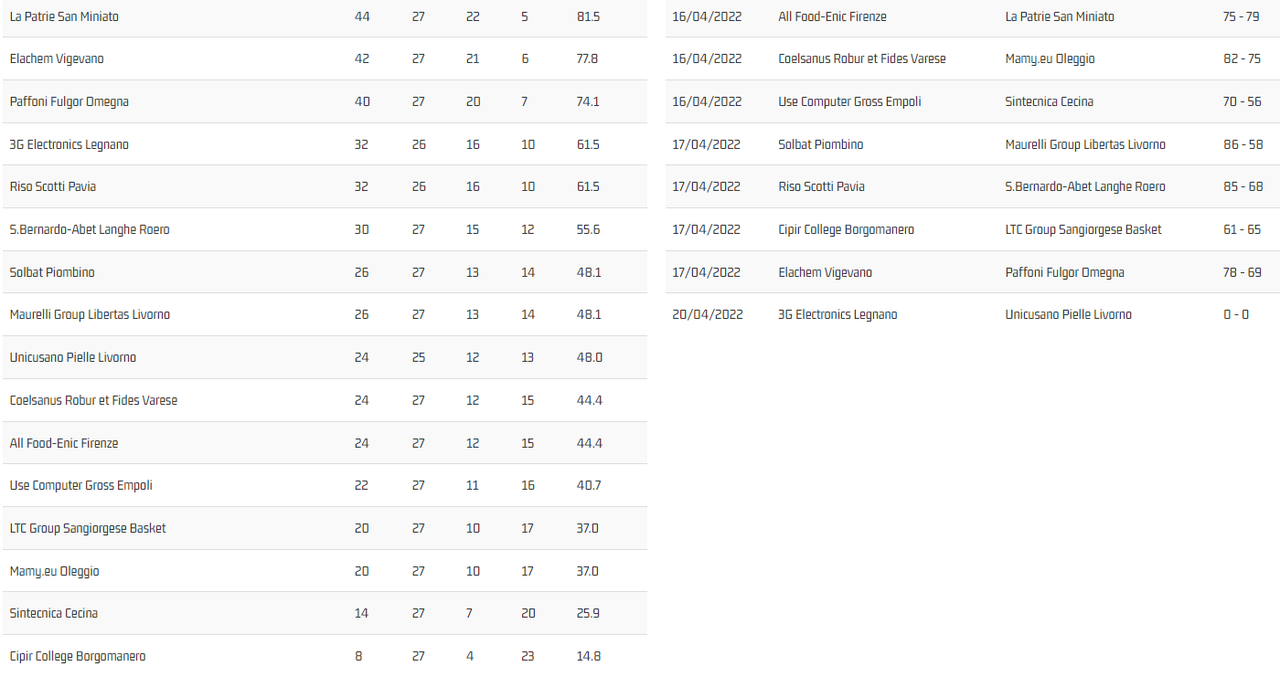Click Solbat Piombino in the standings table
1280x677 pixels.
point(52,272)
